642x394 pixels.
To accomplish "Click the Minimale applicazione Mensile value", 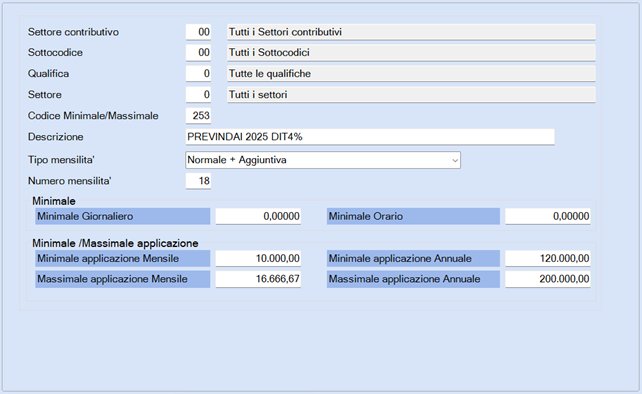I will (x=258, y=258).
